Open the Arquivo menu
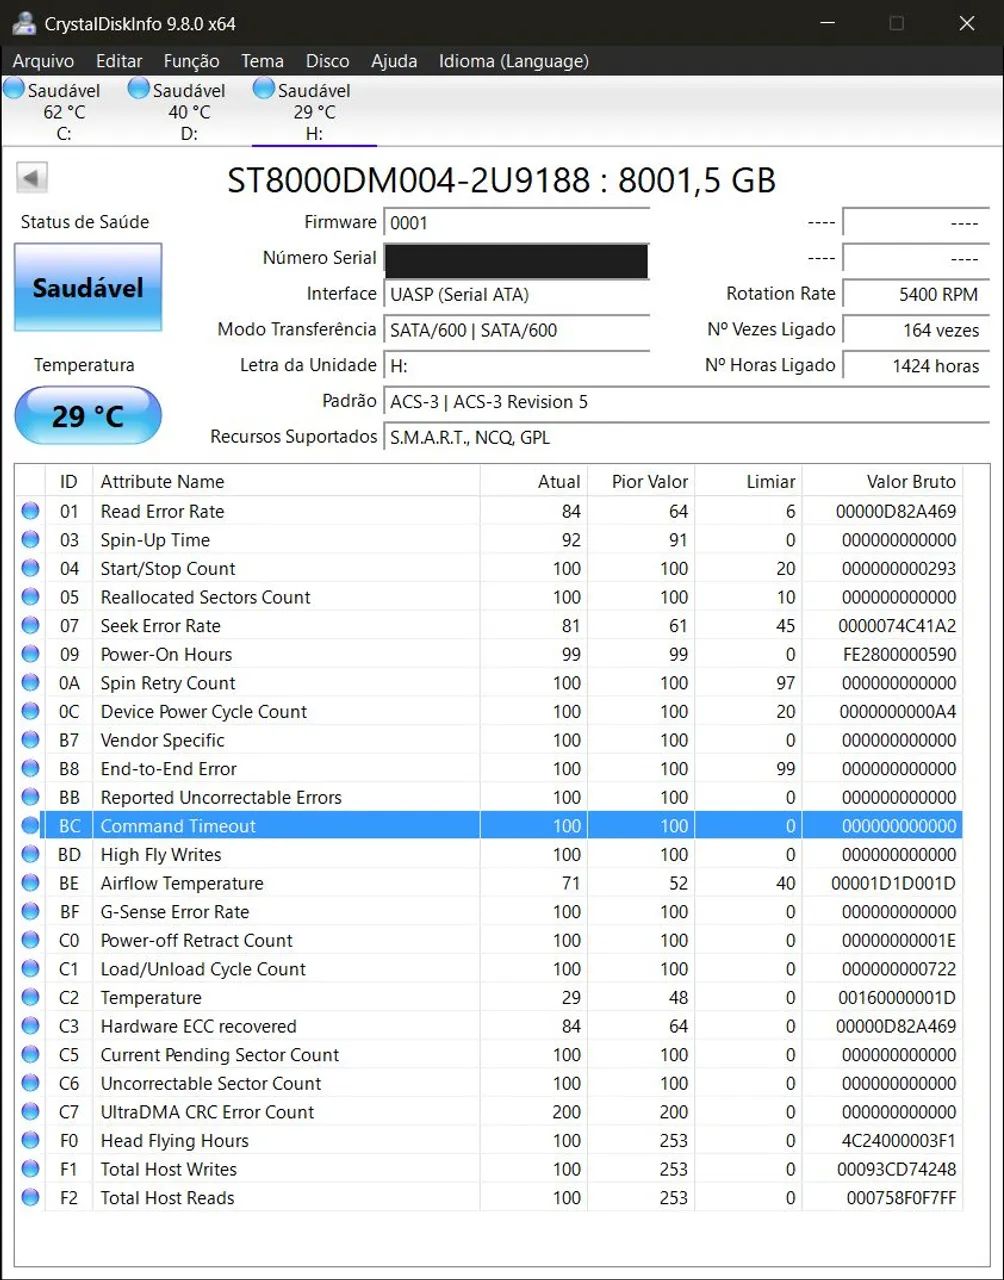This screenshot has width=1004, height=1280. [x=43, y=61]
